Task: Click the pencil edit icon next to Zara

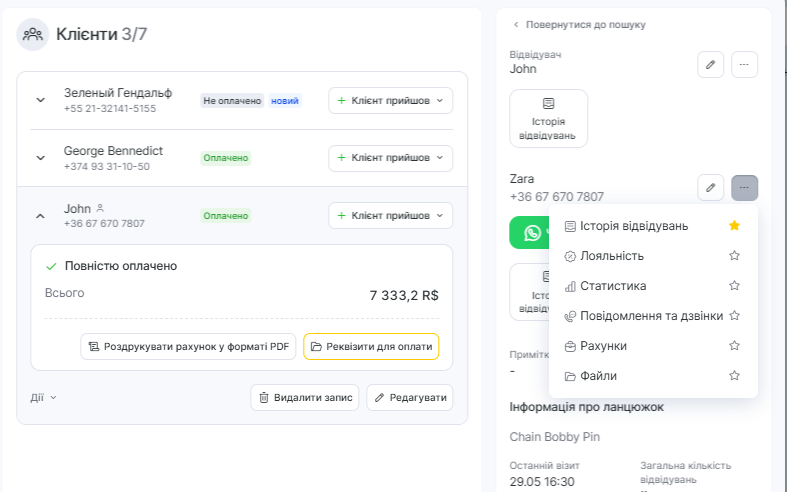Action: 710,188
